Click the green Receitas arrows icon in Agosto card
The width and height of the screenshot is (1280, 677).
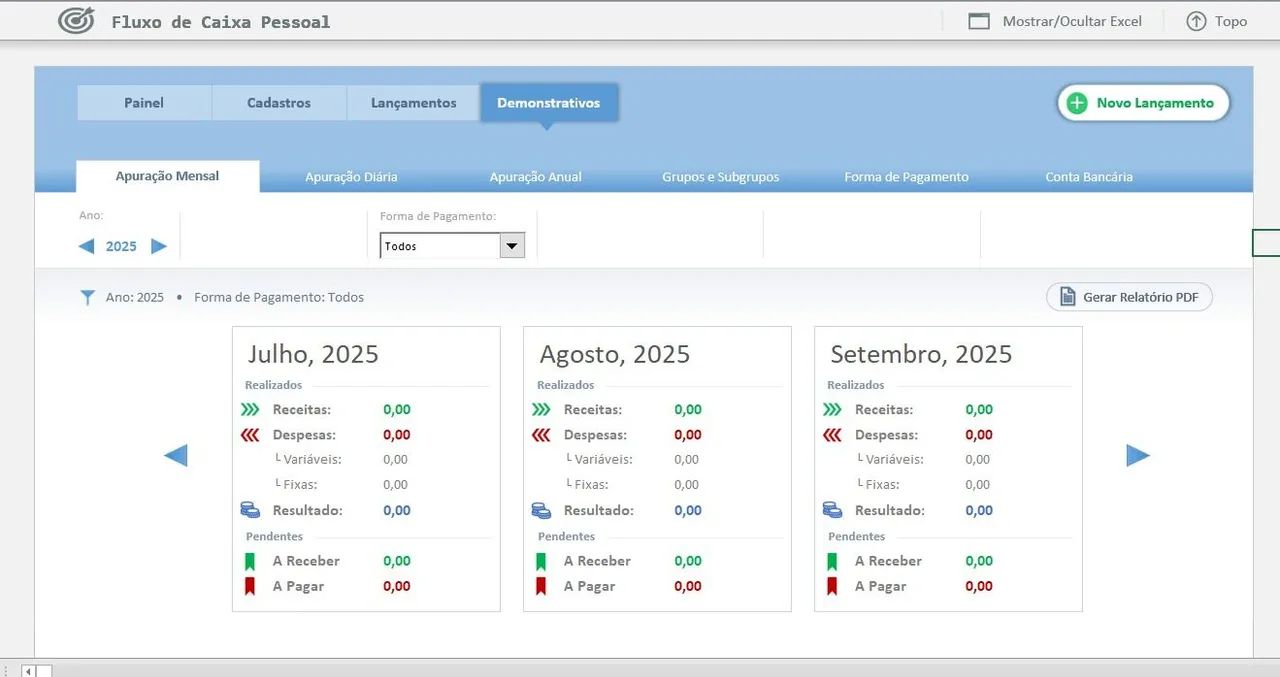[541, 410]
